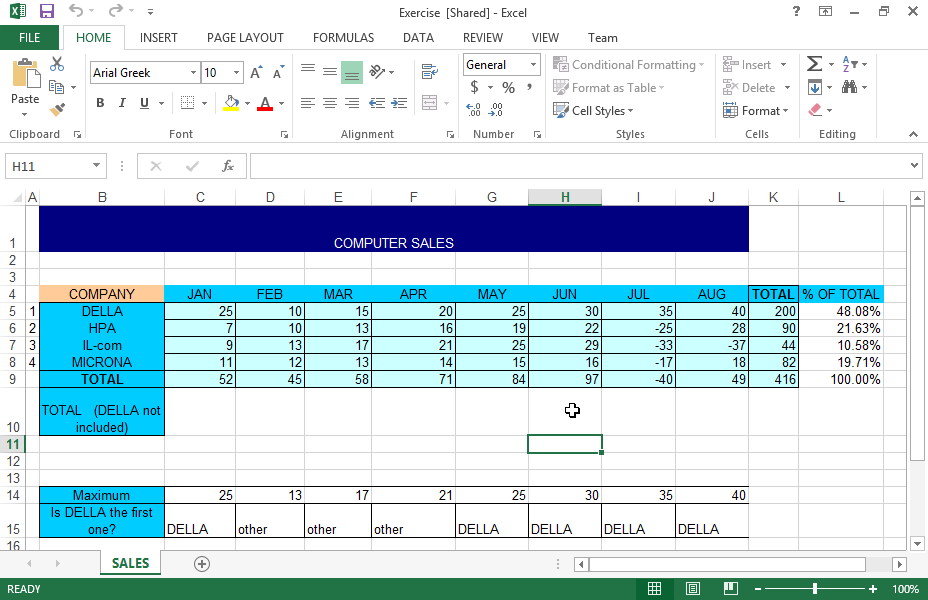This screenshot has width=928, height=600.
Task: Save the workbook with the floppy disk icon
Action: 46,11
